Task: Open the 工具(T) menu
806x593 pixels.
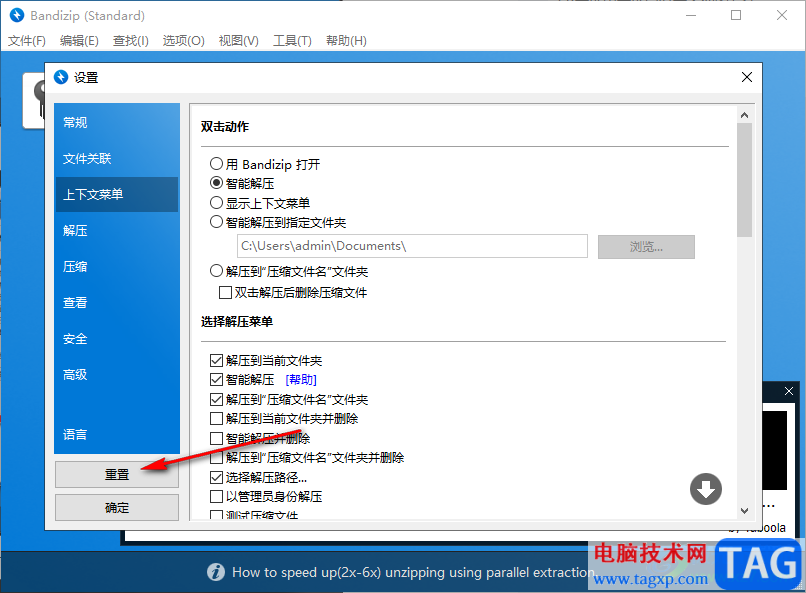Action: pos(292,41)
